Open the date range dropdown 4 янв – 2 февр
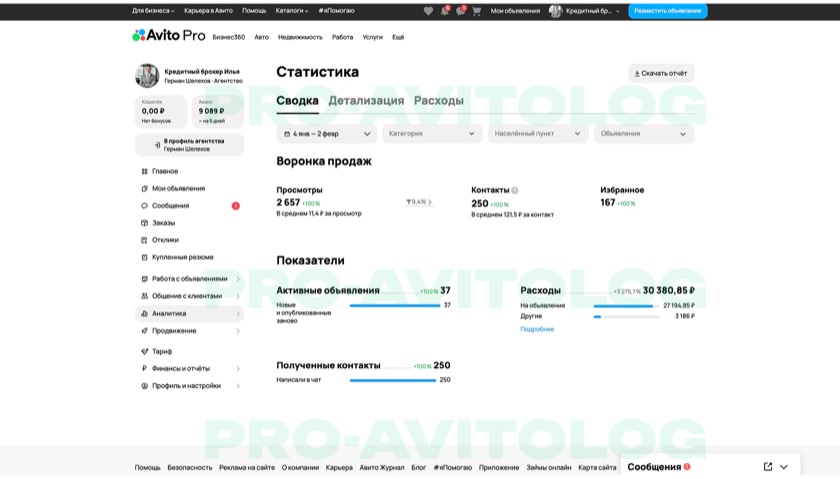 coord(327,134)
